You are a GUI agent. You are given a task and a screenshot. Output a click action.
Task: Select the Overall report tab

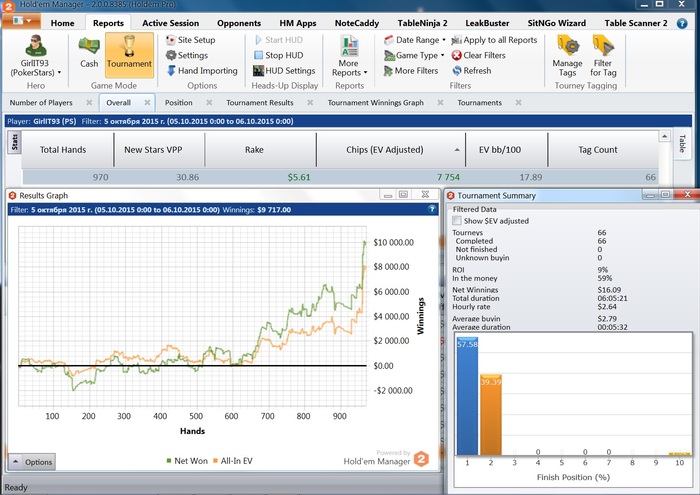click(x=118, y=103)
